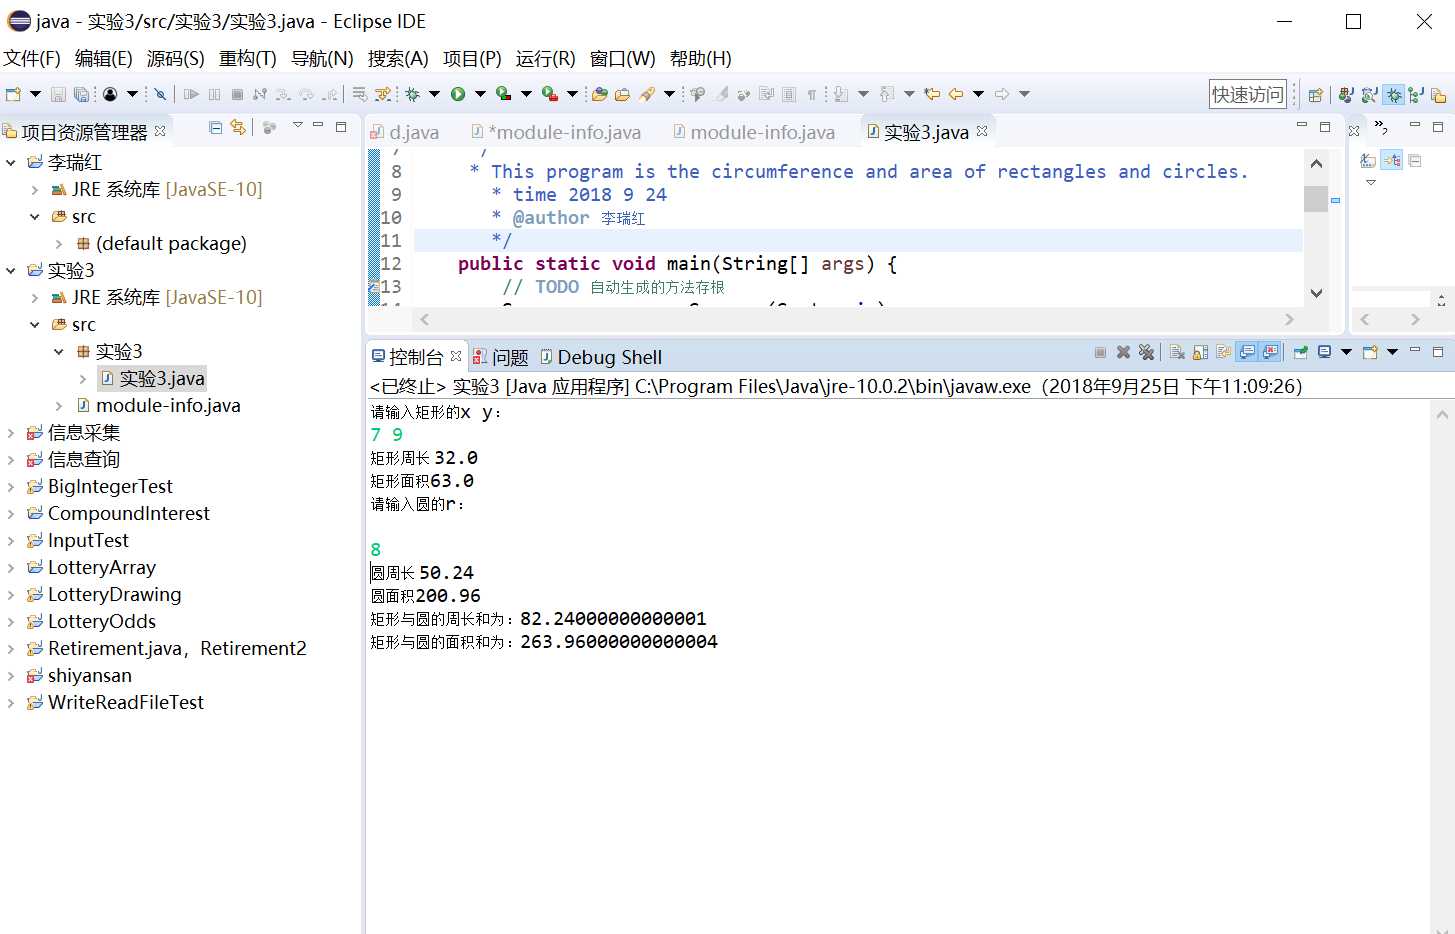Open the 源码(S) menu
Viewport: 1455px width, 934px height.
point(176,59)
